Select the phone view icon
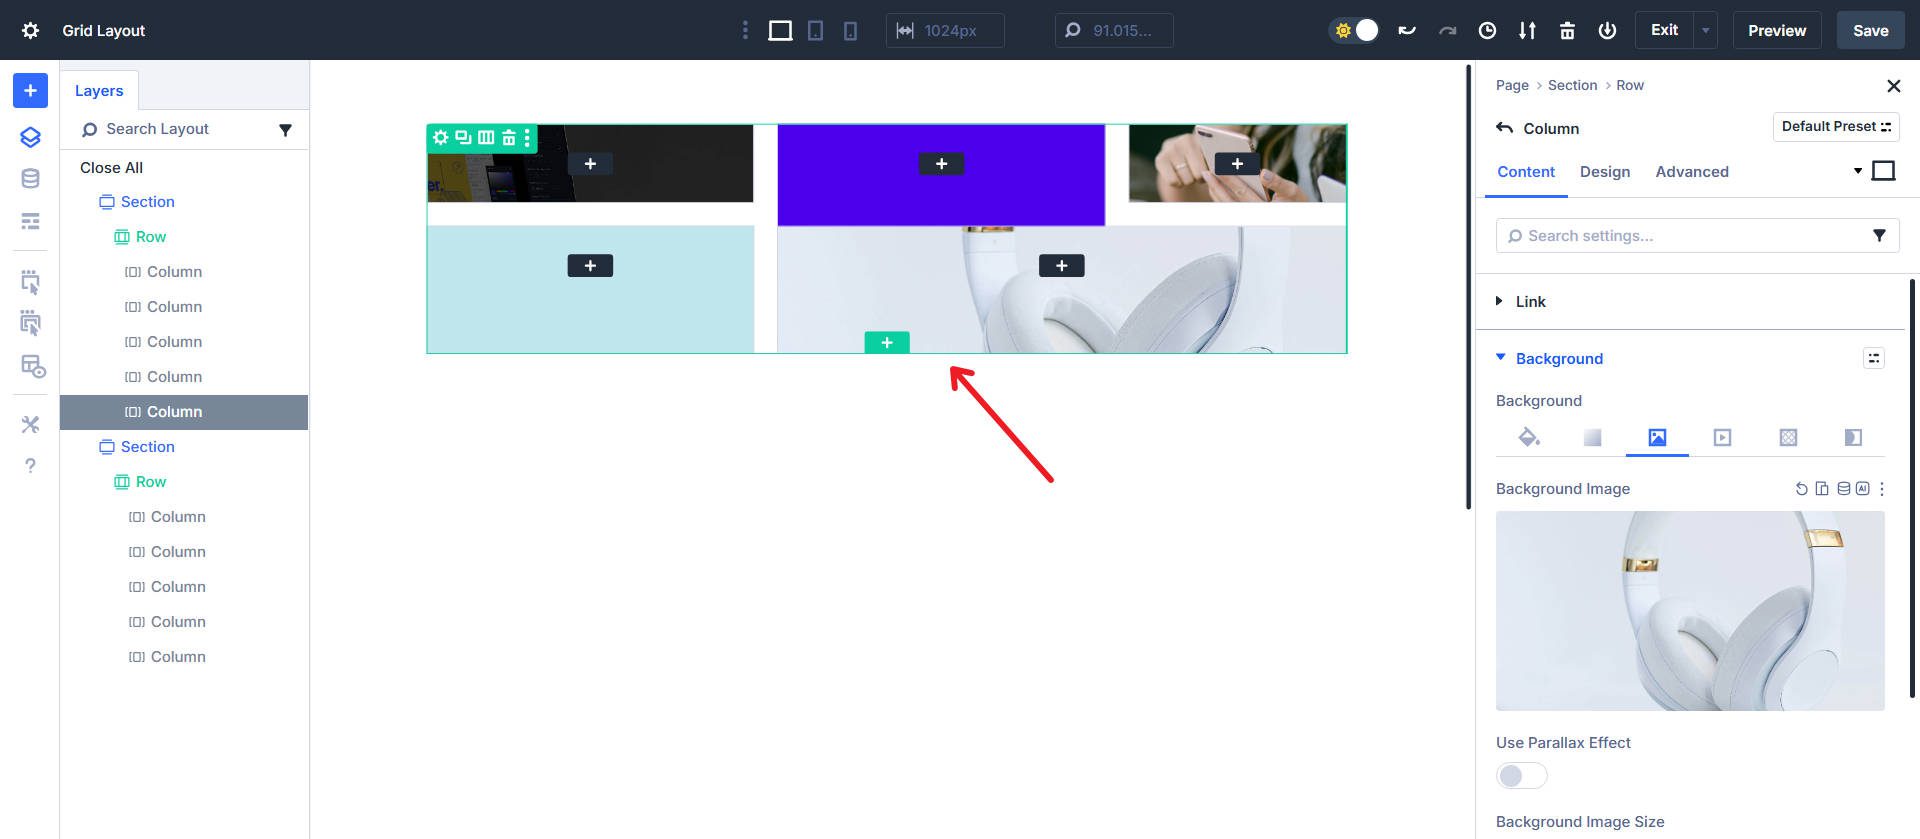This screenshot has height=839, width=1920. (x=850, y=31)
